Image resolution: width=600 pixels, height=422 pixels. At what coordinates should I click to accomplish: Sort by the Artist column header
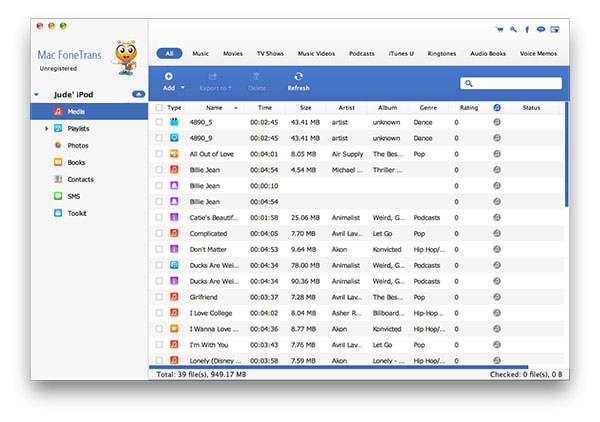346,108
